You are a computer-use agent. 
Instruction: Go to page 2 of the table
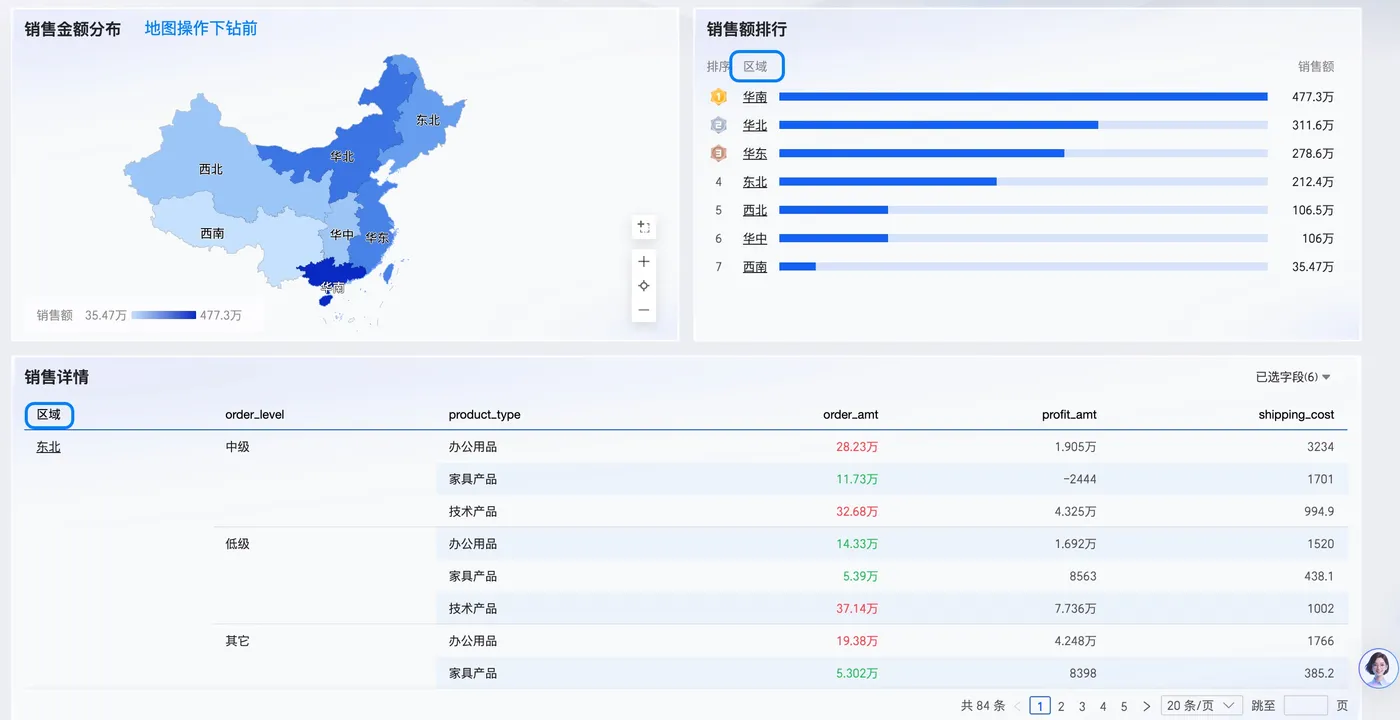1061,706
